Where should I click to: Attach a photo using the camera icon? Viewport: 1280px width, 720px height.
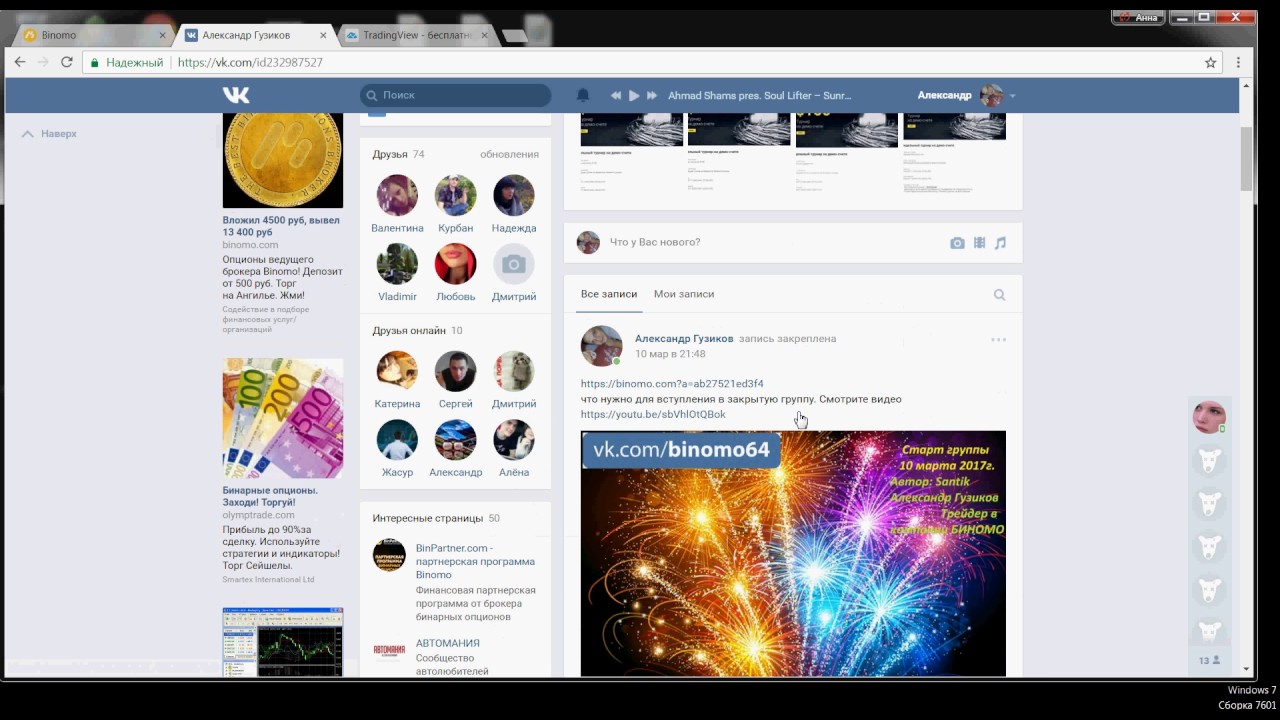(x=957, y=243)
